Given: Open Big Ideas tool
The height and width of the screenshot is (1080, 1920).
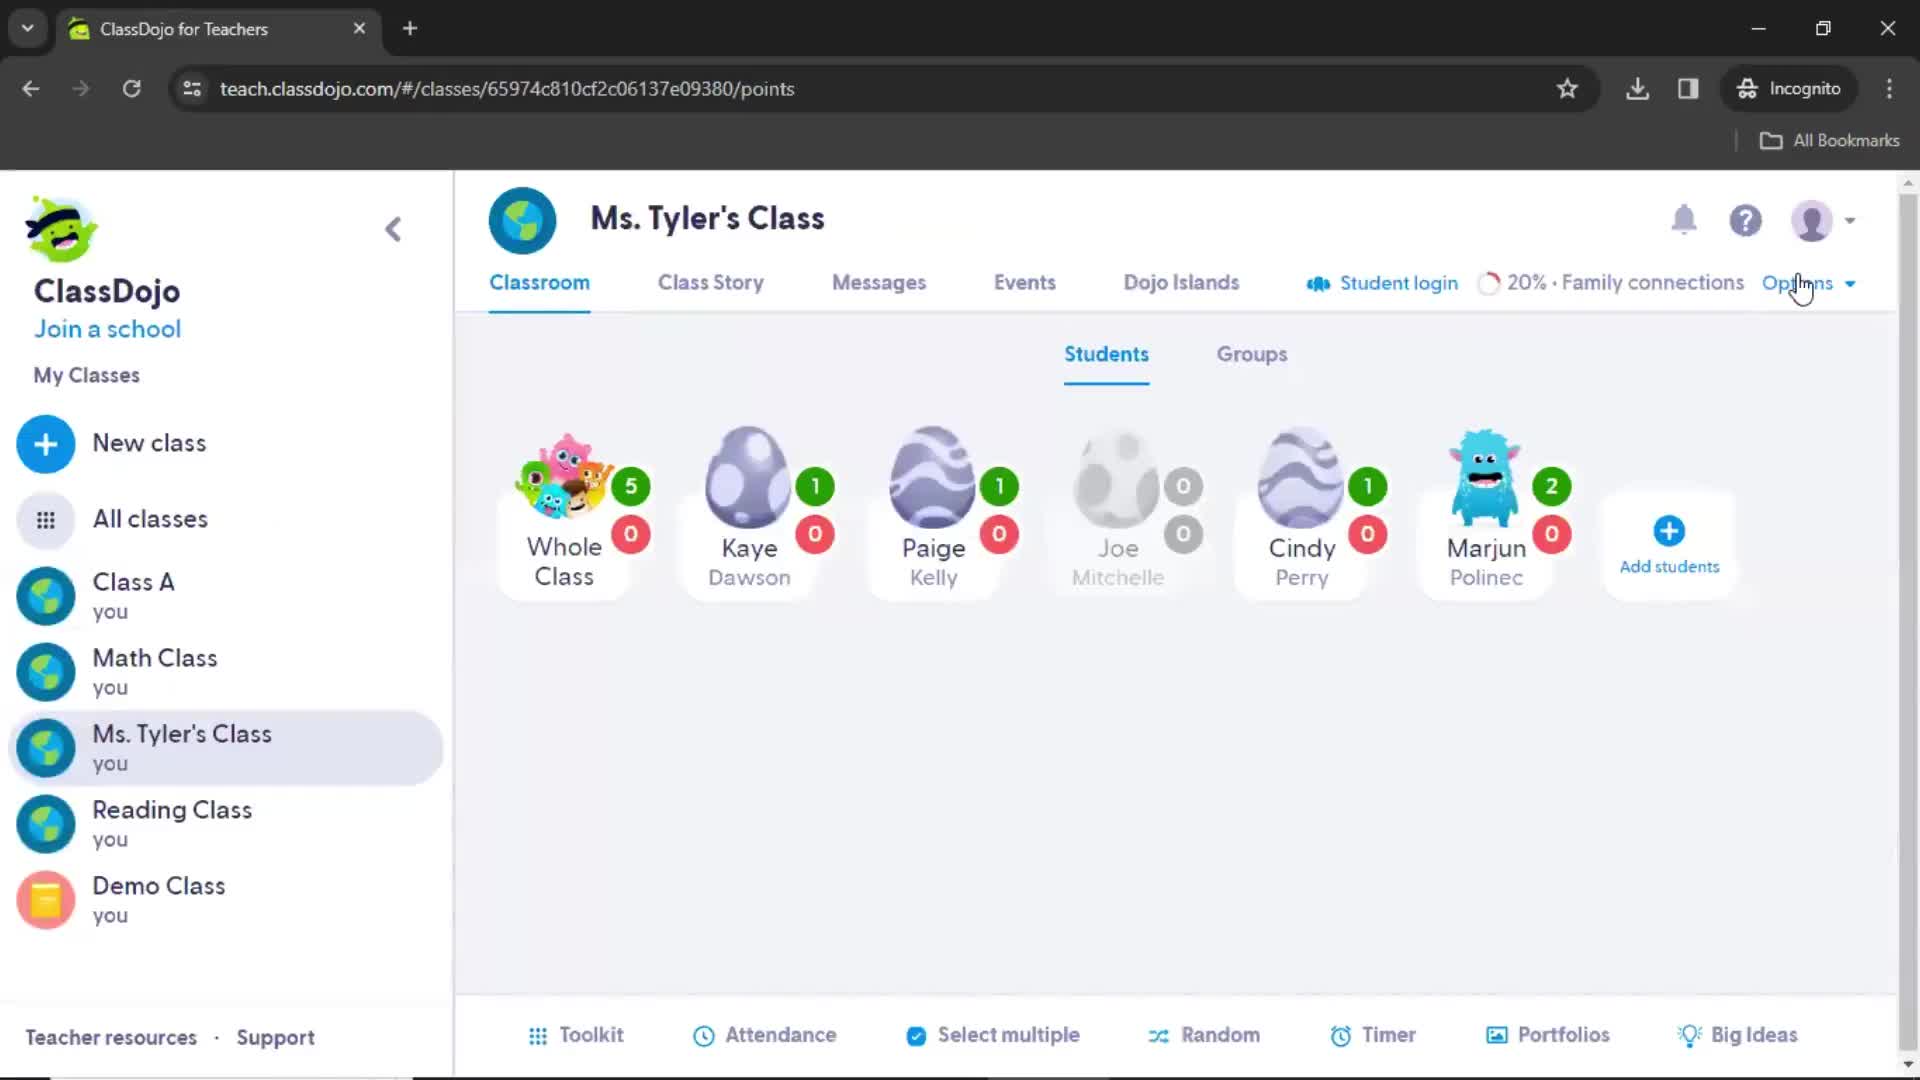Looking at the screenshot, I should point(1739,1035).
